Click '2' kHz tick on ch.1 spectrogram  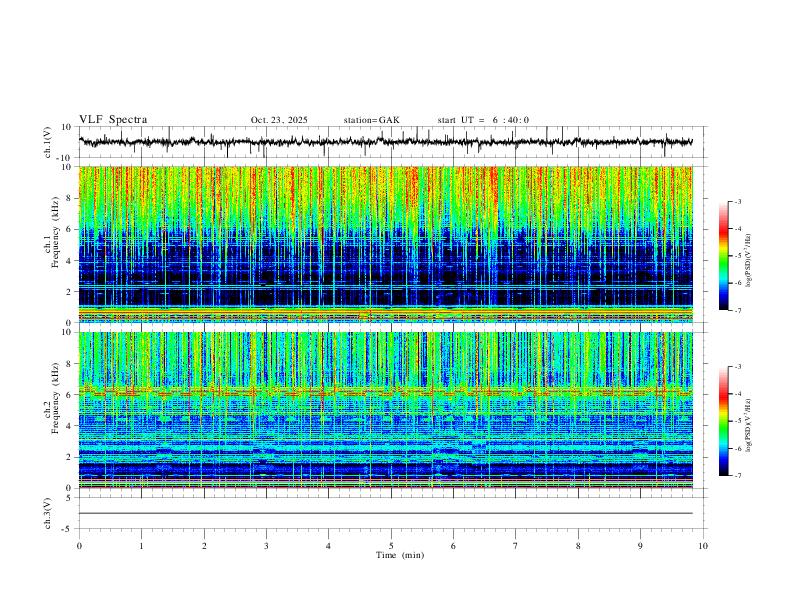pos(70,291)
